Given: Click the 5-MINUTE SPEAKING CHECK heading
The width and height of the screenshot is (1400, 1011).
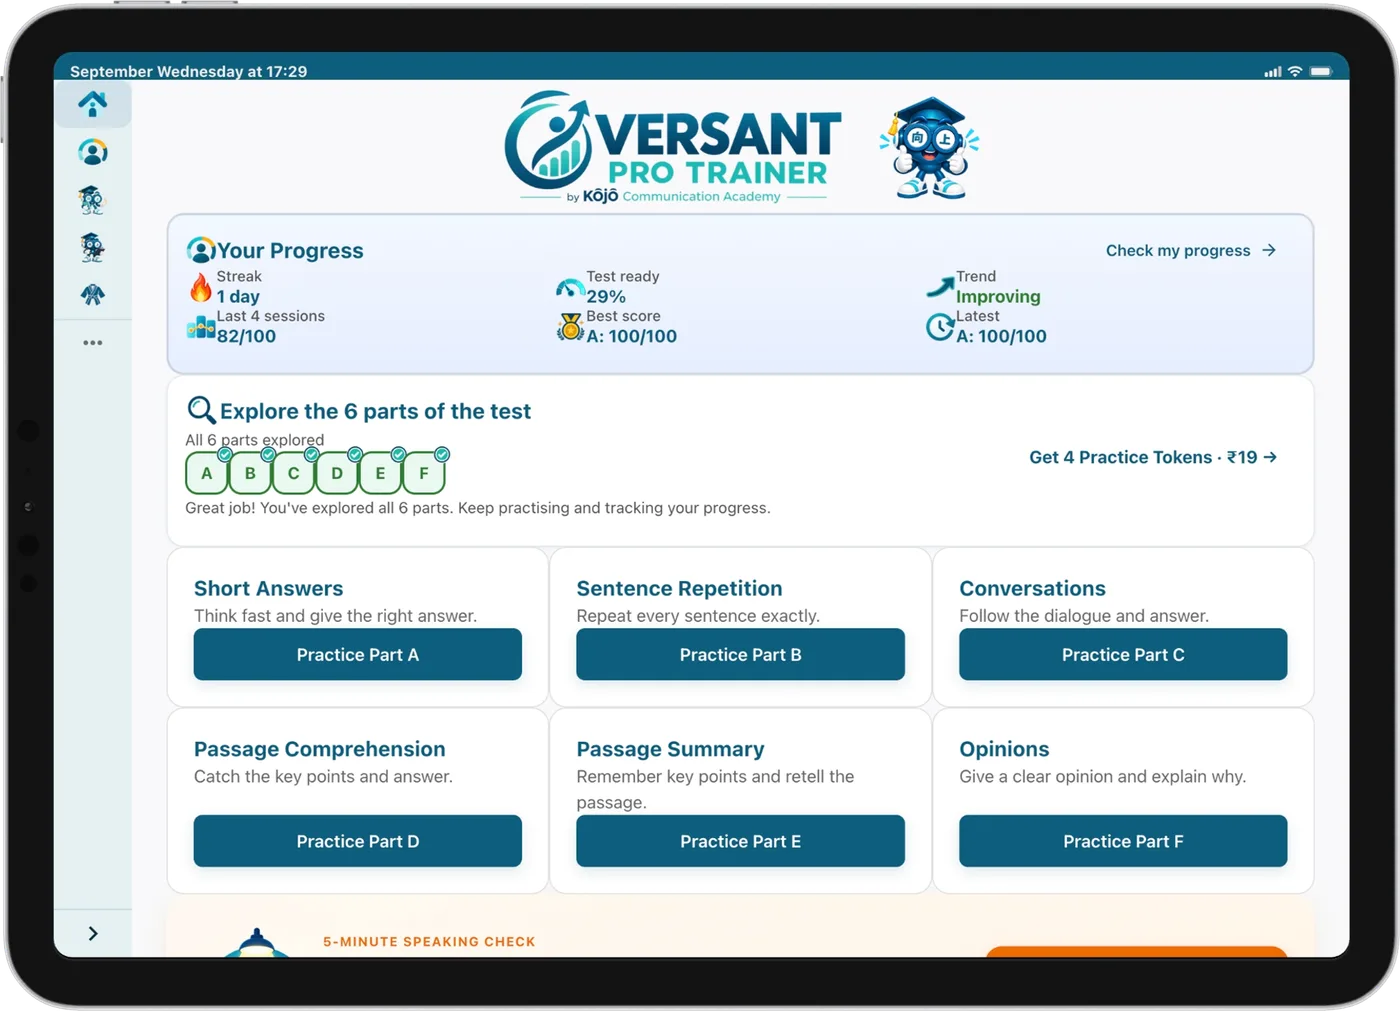Looking at the screenshot, I should [x=429, y=941].
